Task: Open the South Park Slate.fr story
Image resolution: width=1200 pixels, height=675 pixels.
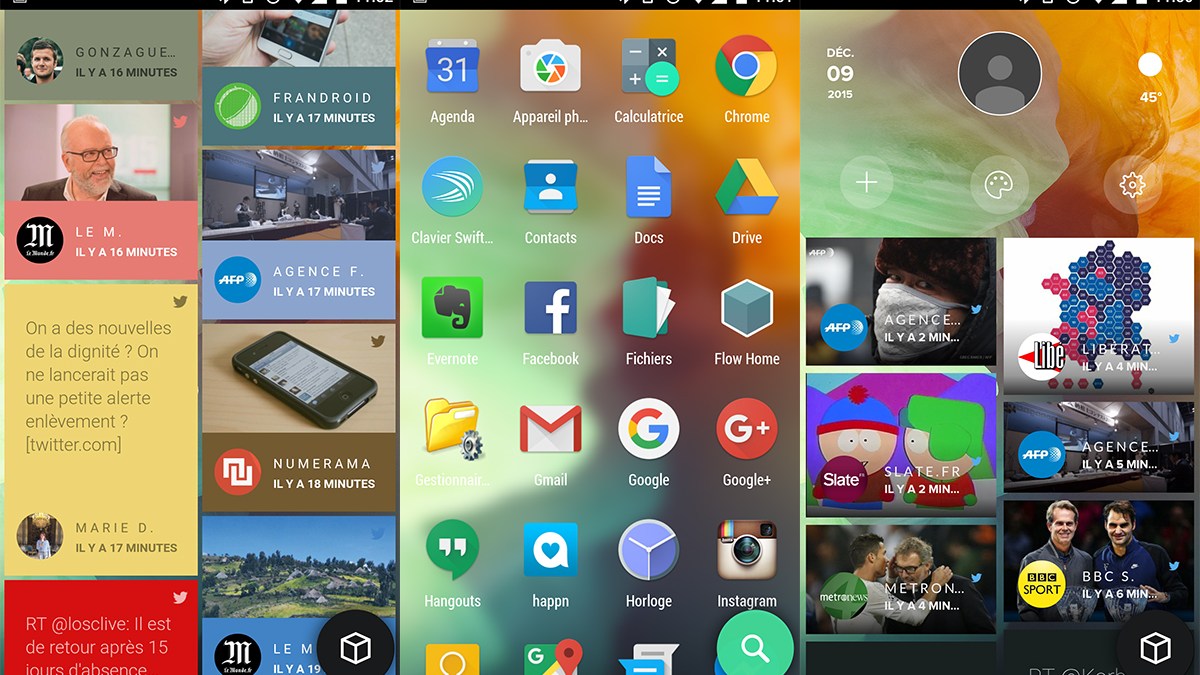Action: [901, 445]
